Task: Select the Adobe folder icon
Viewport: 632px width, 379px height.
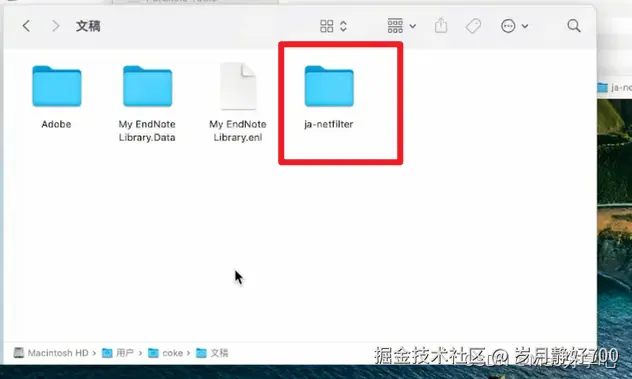Action: [x=57, y=86]
